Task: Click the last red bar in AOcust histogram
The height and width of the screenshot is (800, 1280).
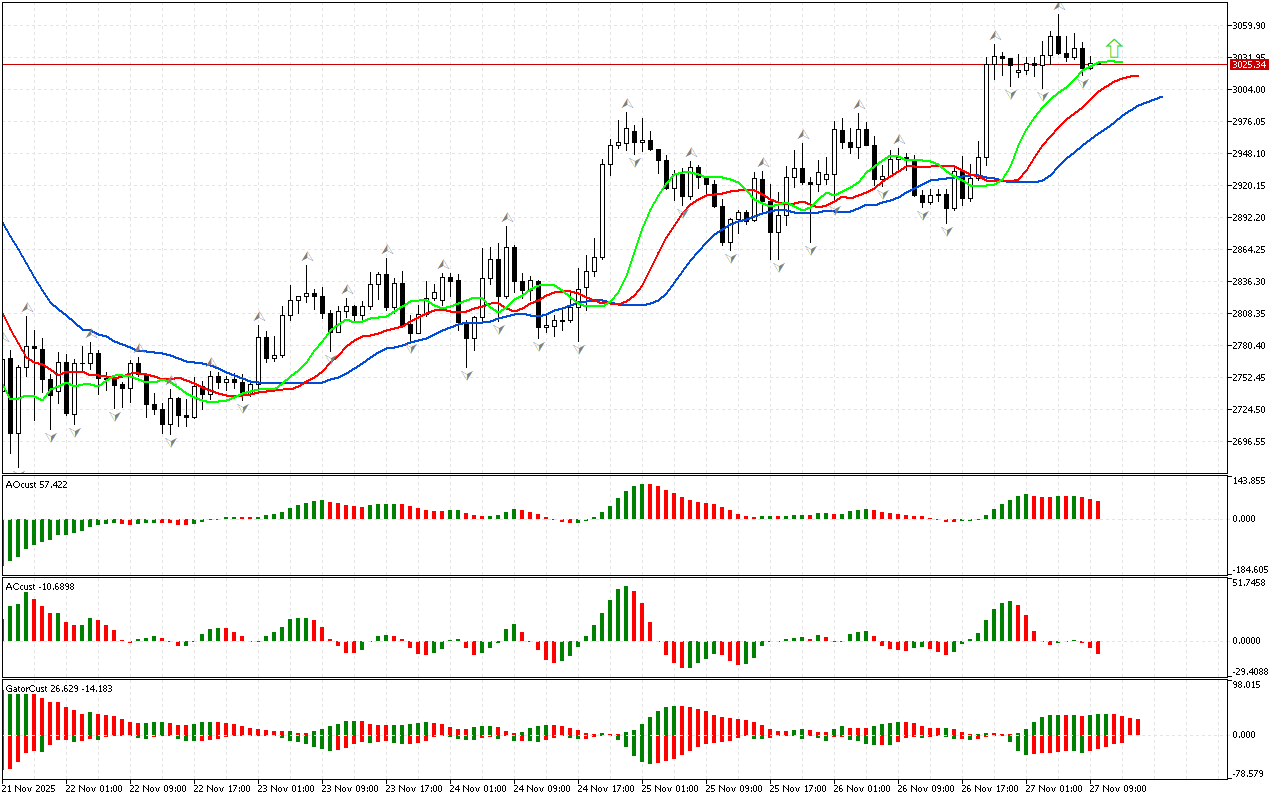Action: (x=1098, y=510)
